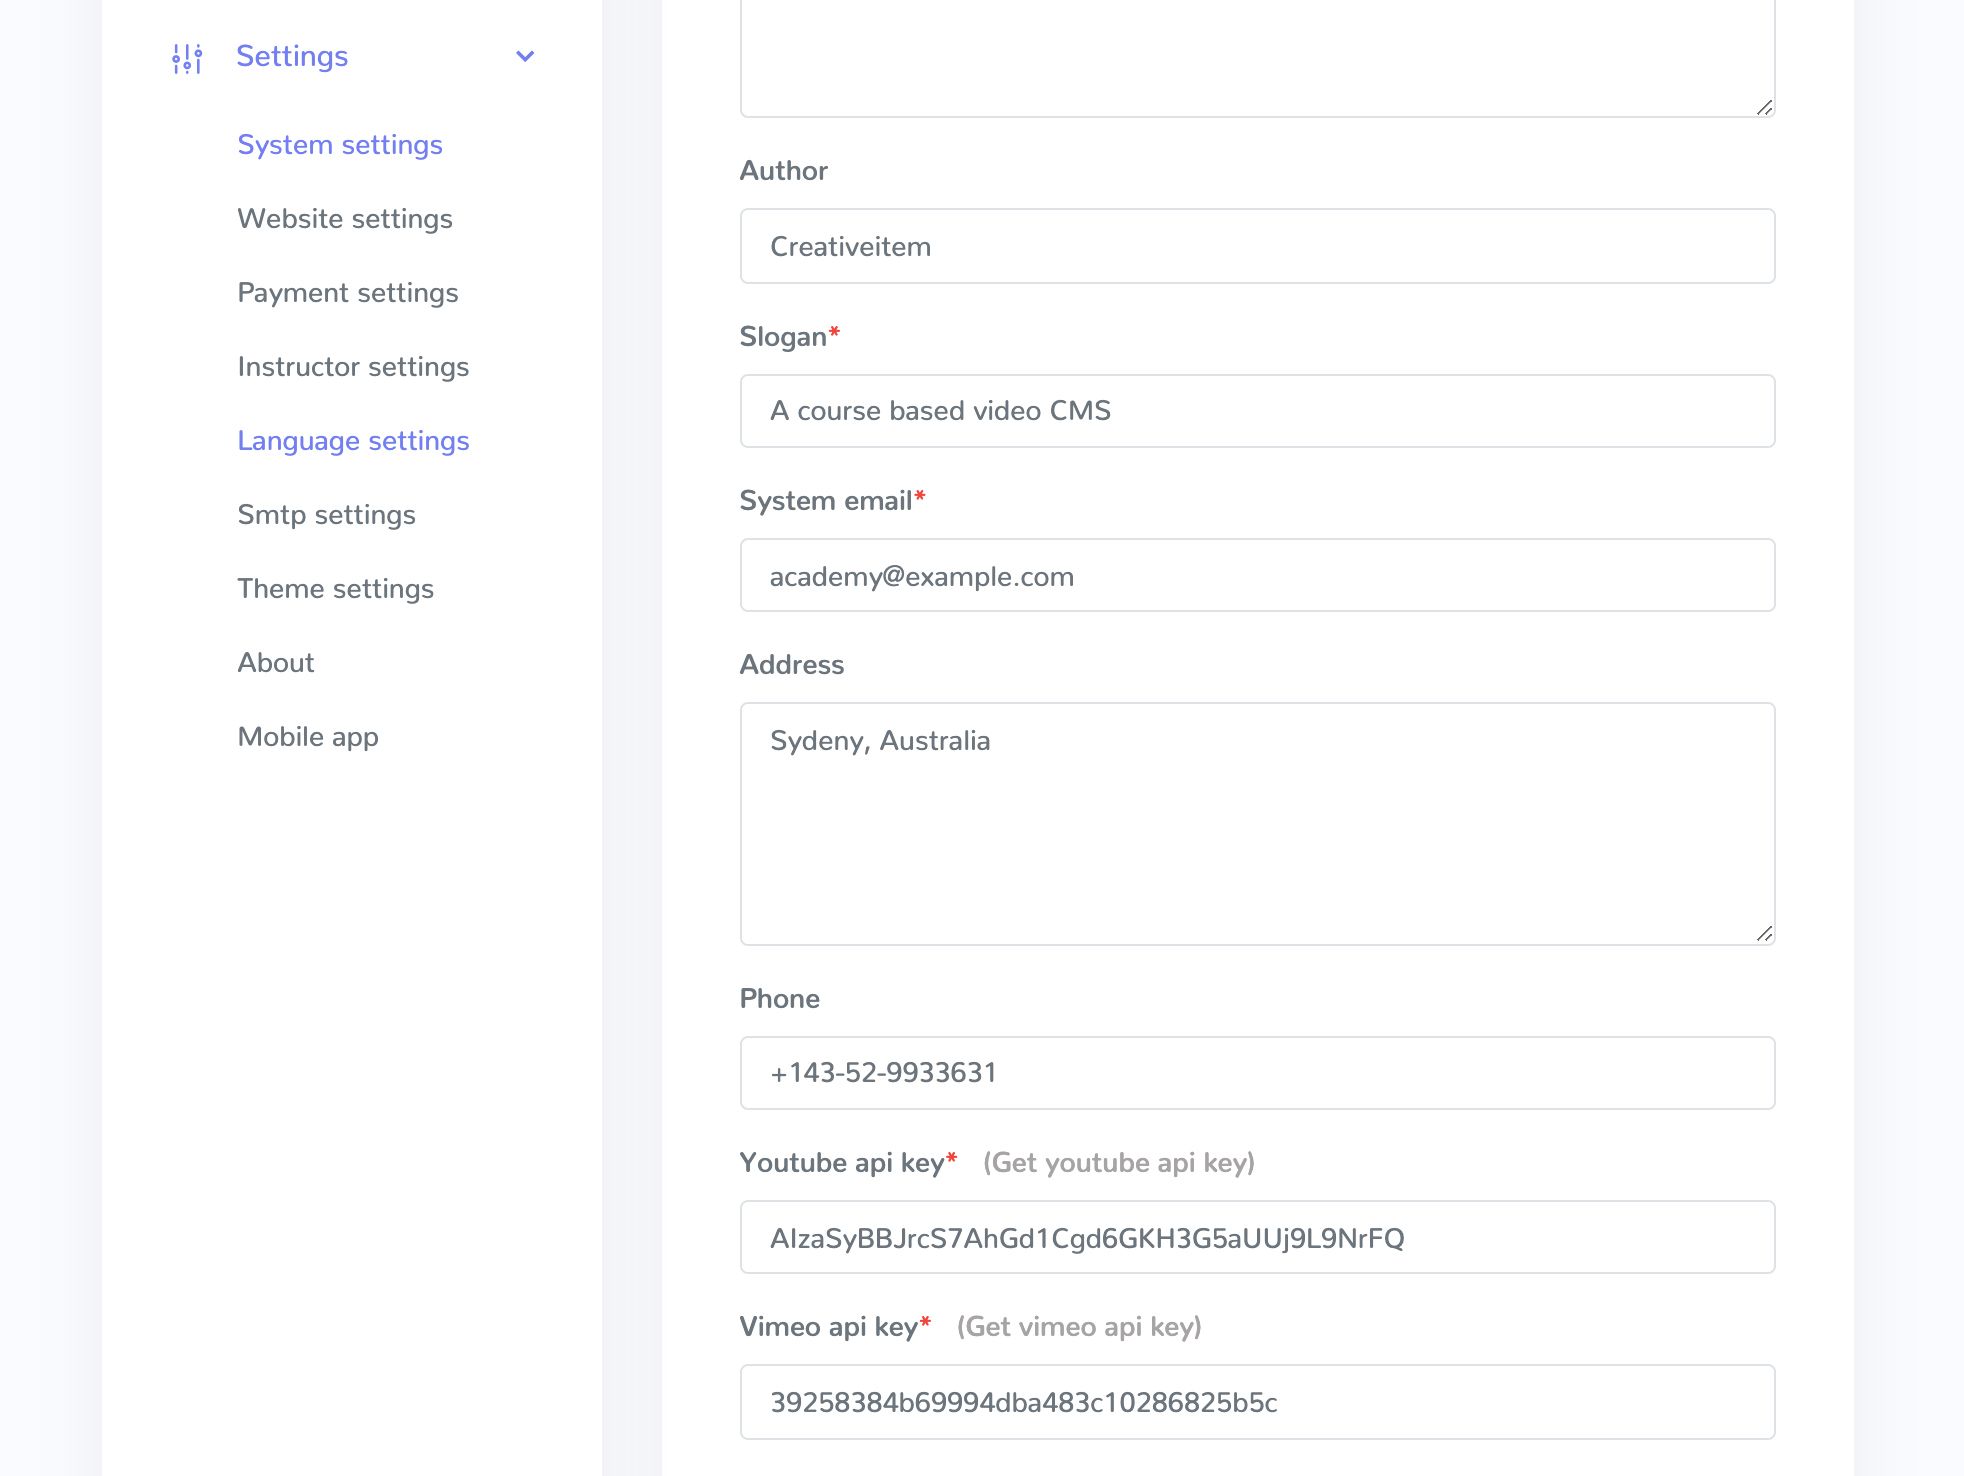Click the Settings sliders icon
This screenshot has height=1476, width=1964.
187,58
